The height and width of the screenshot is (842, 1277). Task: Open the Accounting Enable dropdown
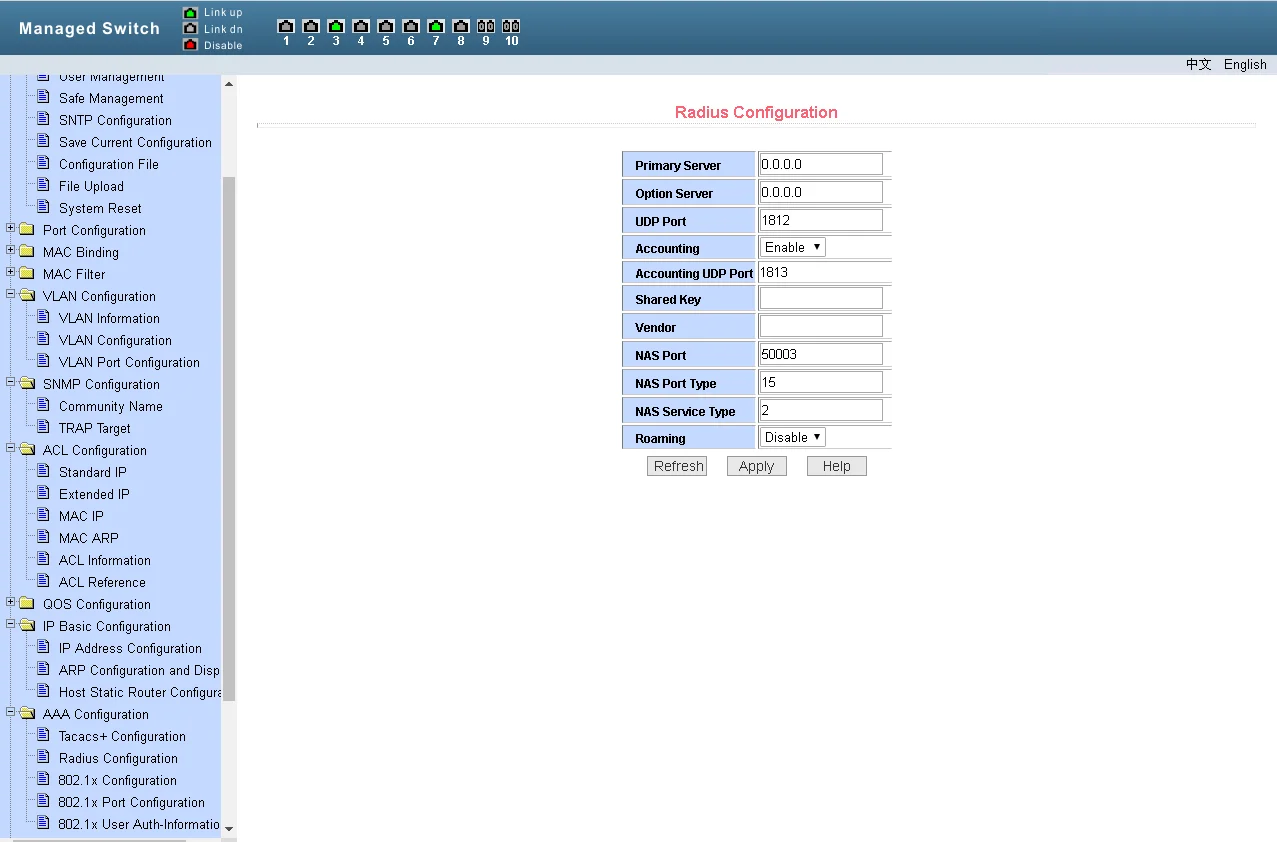point(792,247)
